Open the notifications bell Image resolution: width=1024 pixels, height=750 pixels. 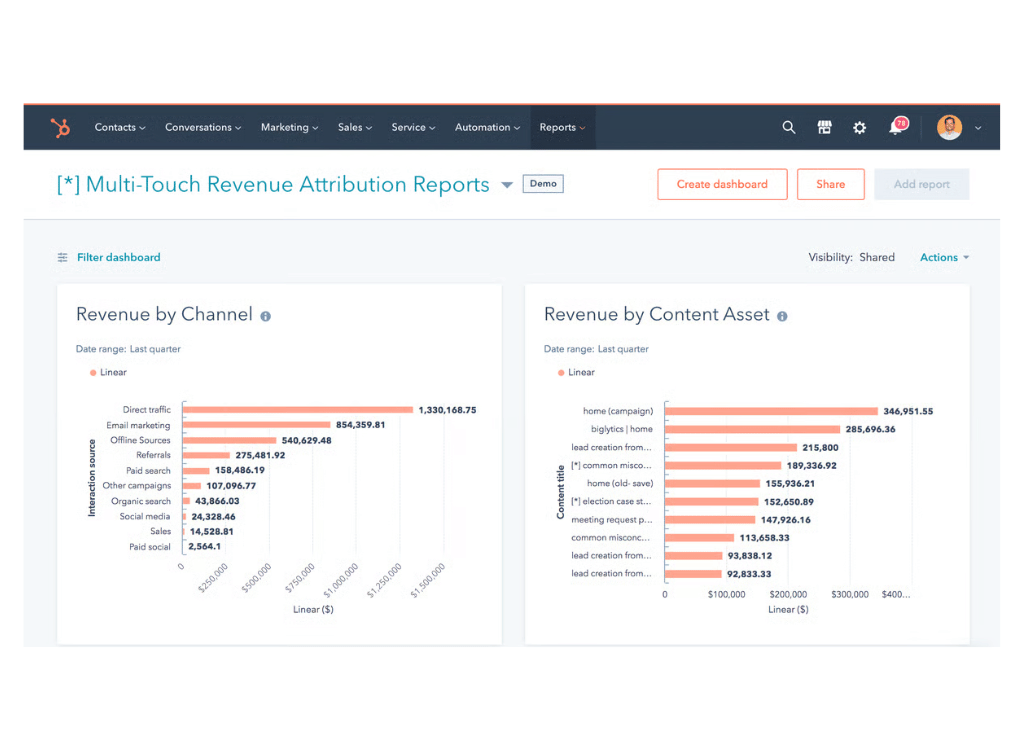(x=895, y=130)
